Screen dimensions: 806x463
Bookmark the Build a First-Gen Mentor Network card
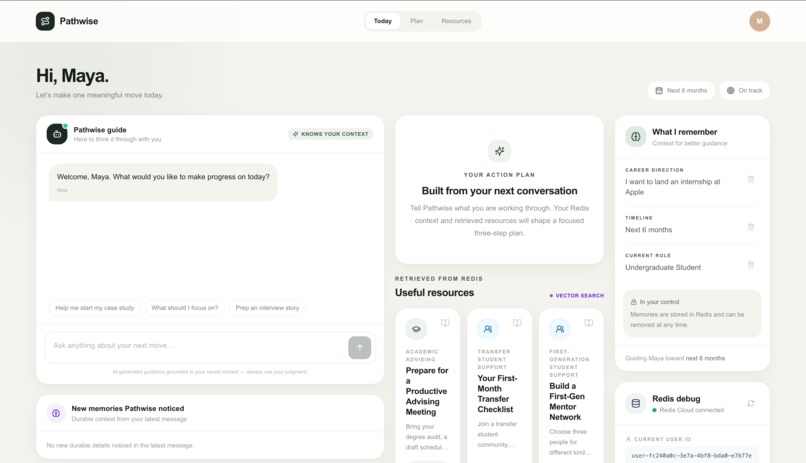point(589,323)
